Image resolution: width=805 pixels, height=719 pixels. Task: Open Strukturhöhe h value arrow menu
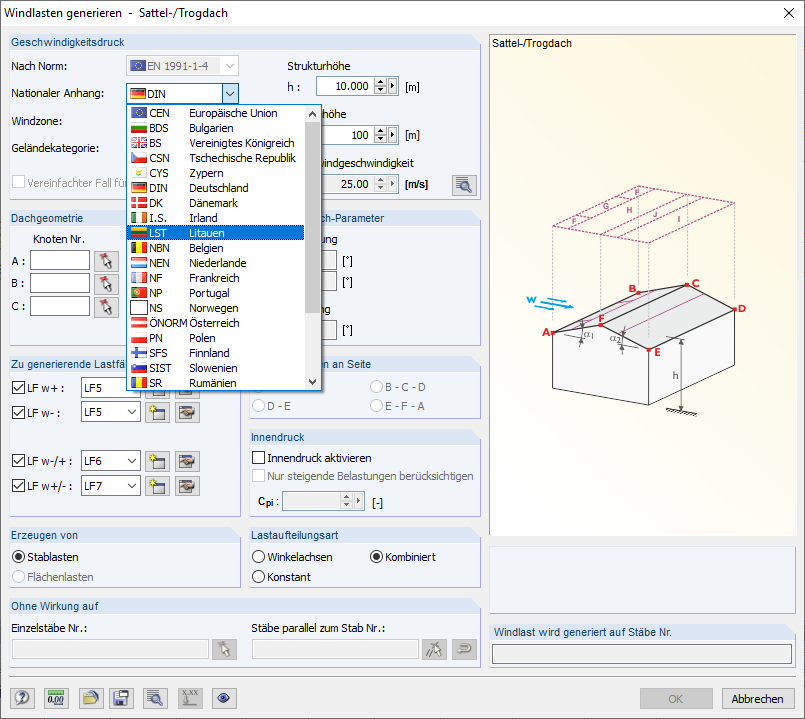coord(393,86)
